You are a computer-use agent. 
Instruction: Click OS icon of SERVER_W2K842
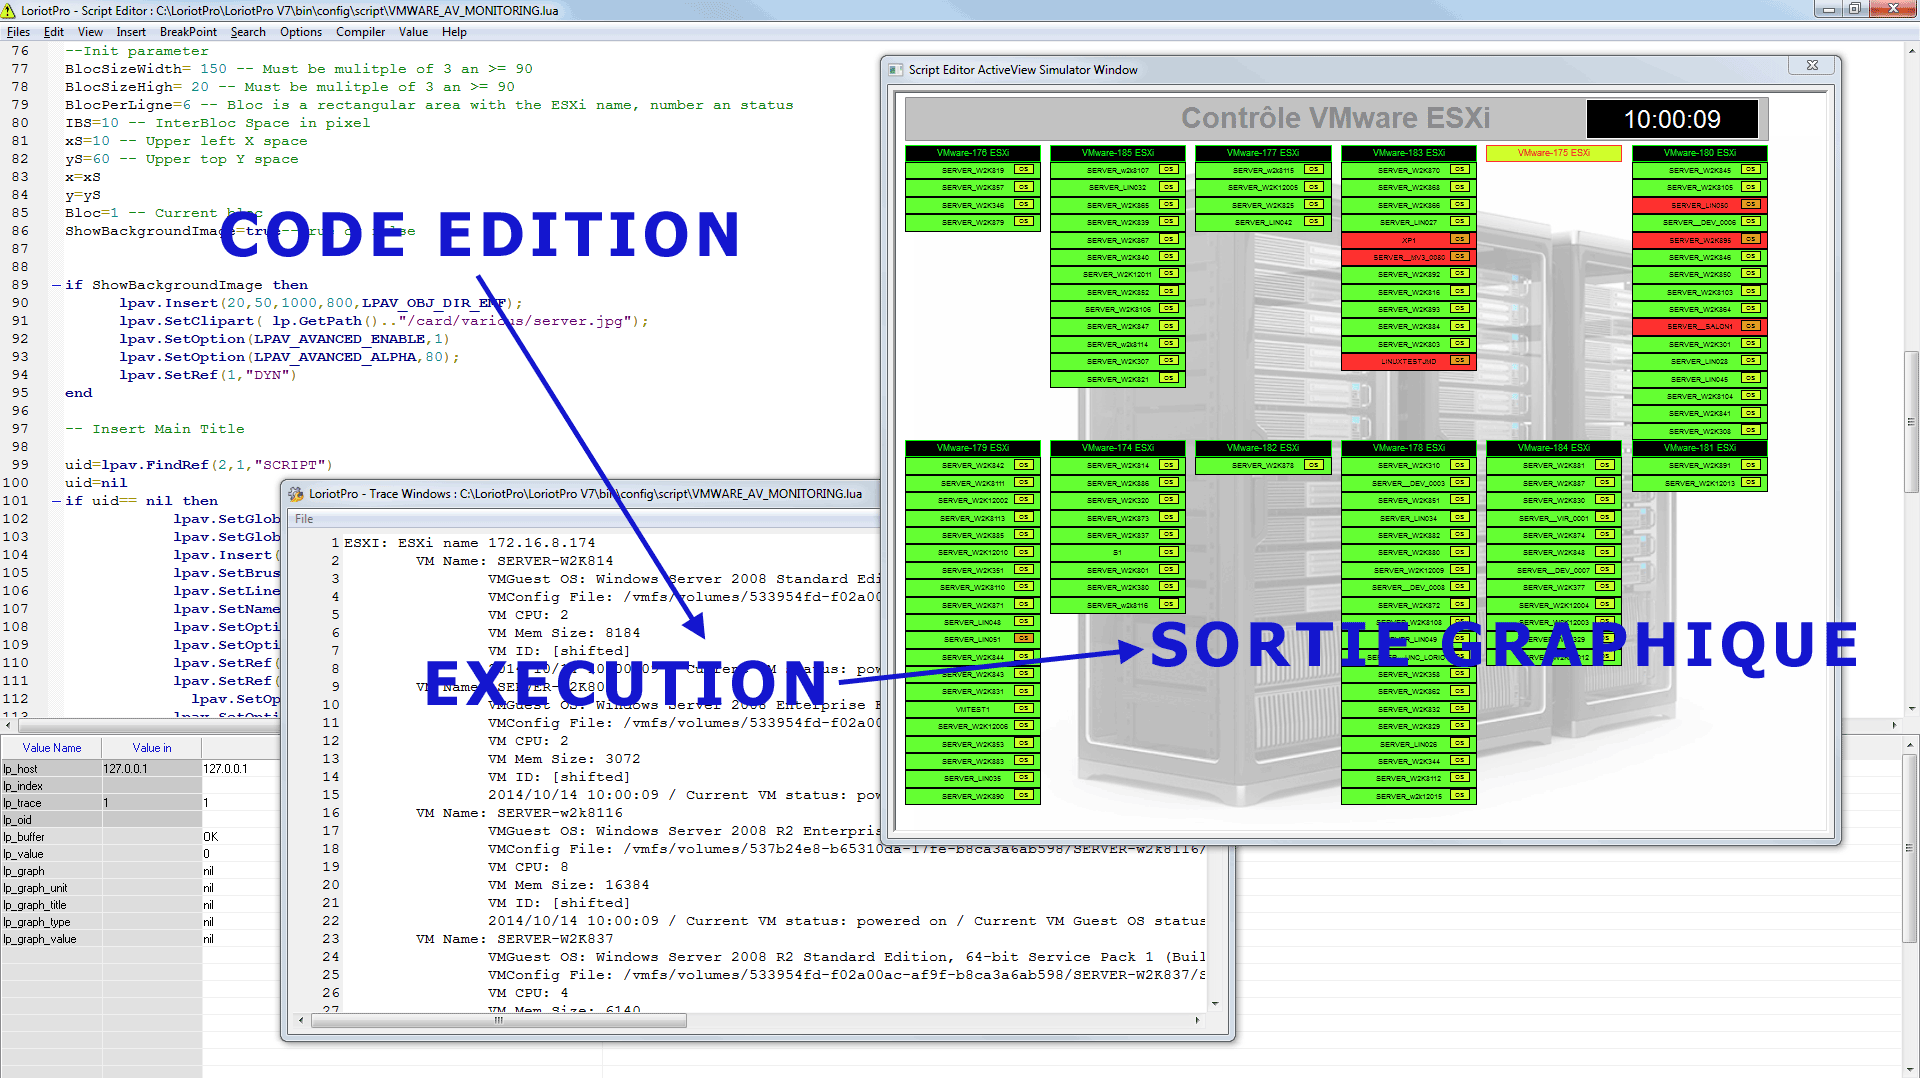pos(1024,465)
